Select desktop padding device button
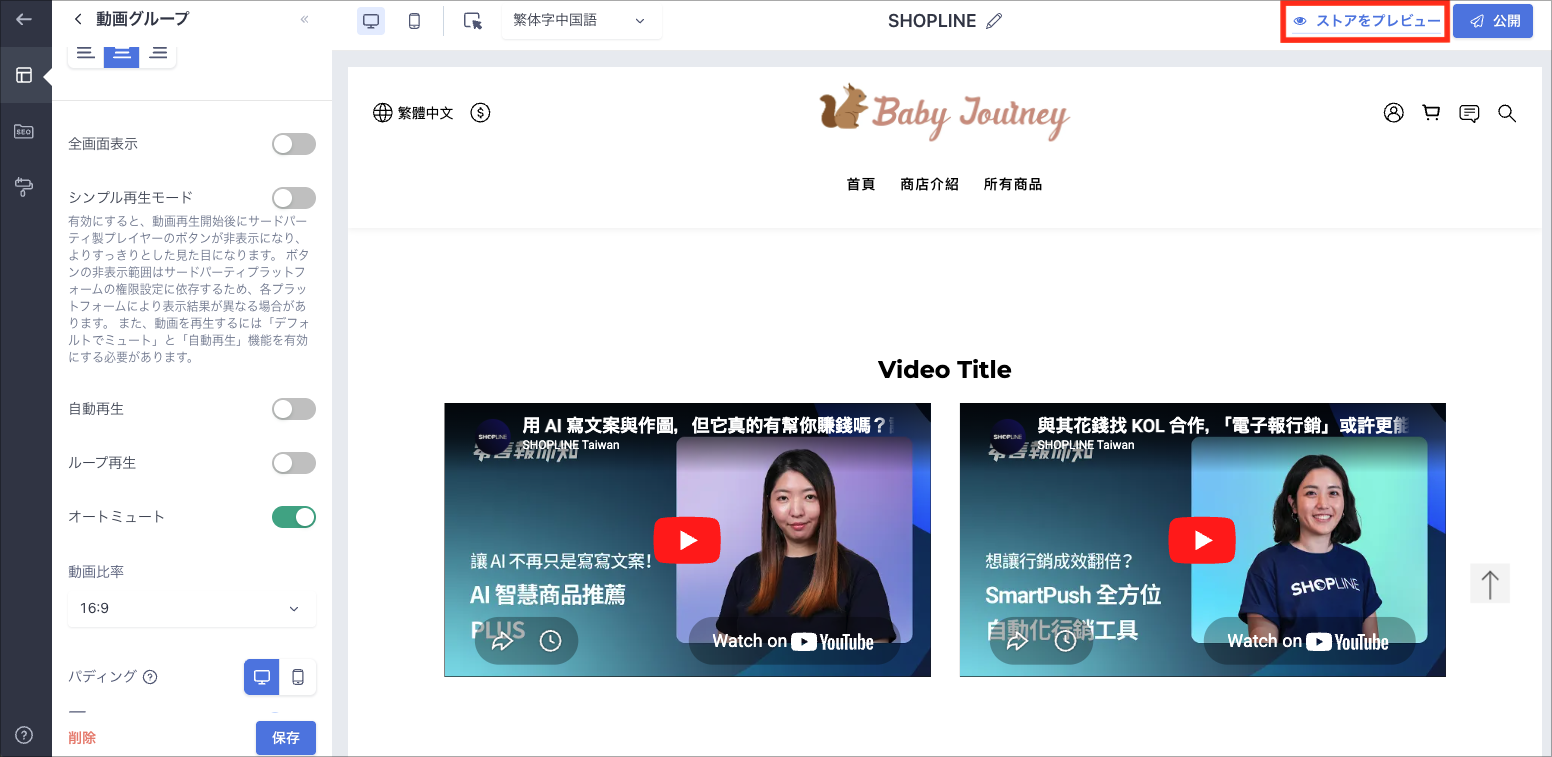 click(262, 677)
